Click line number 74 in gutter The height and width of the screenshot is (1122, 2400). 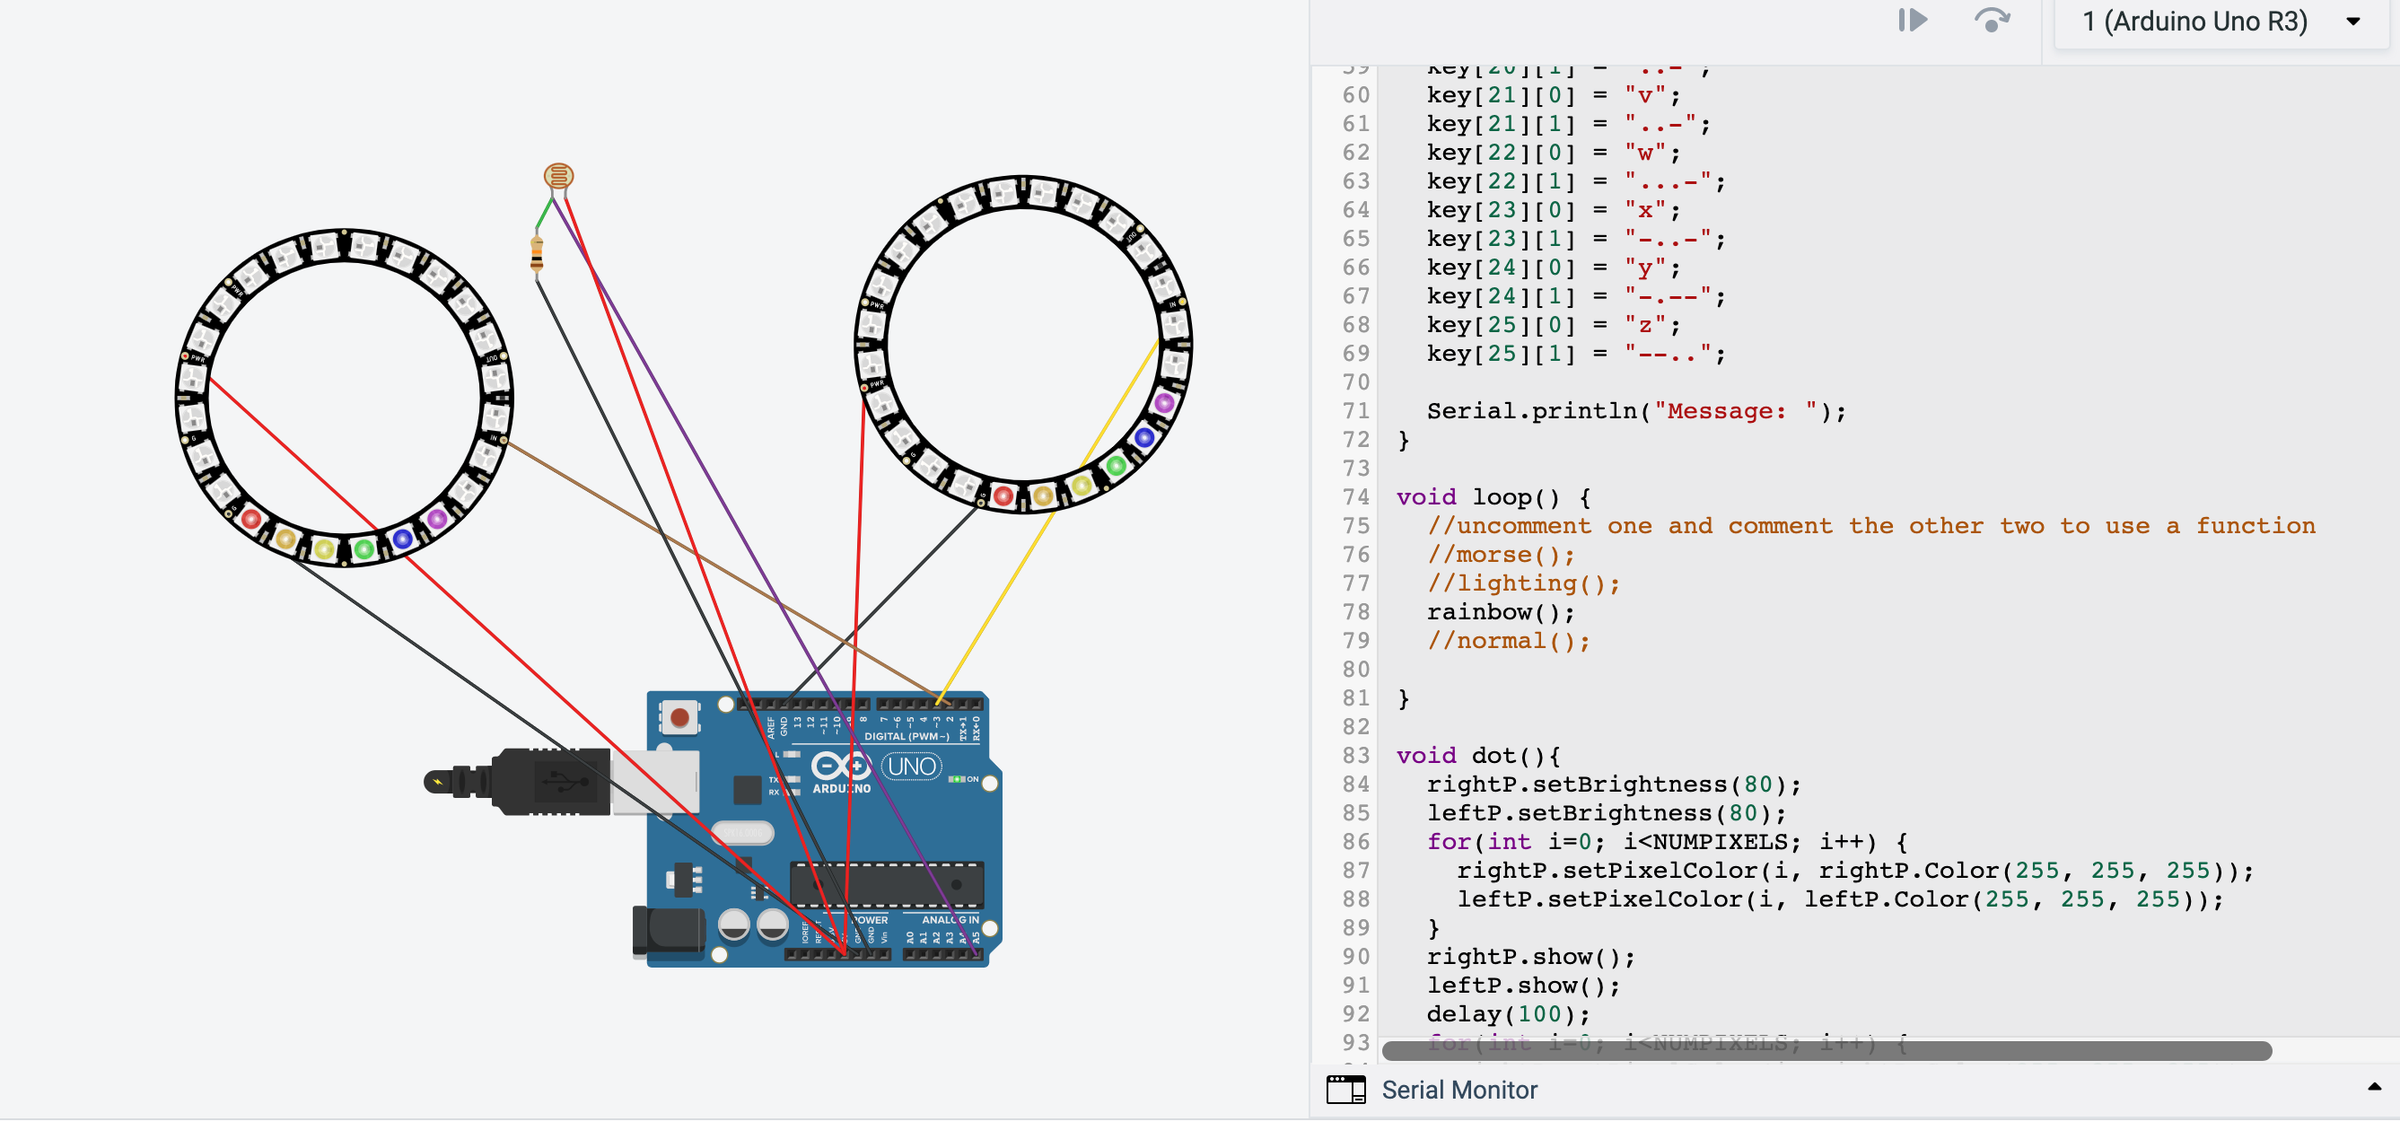pos(1355,497)
